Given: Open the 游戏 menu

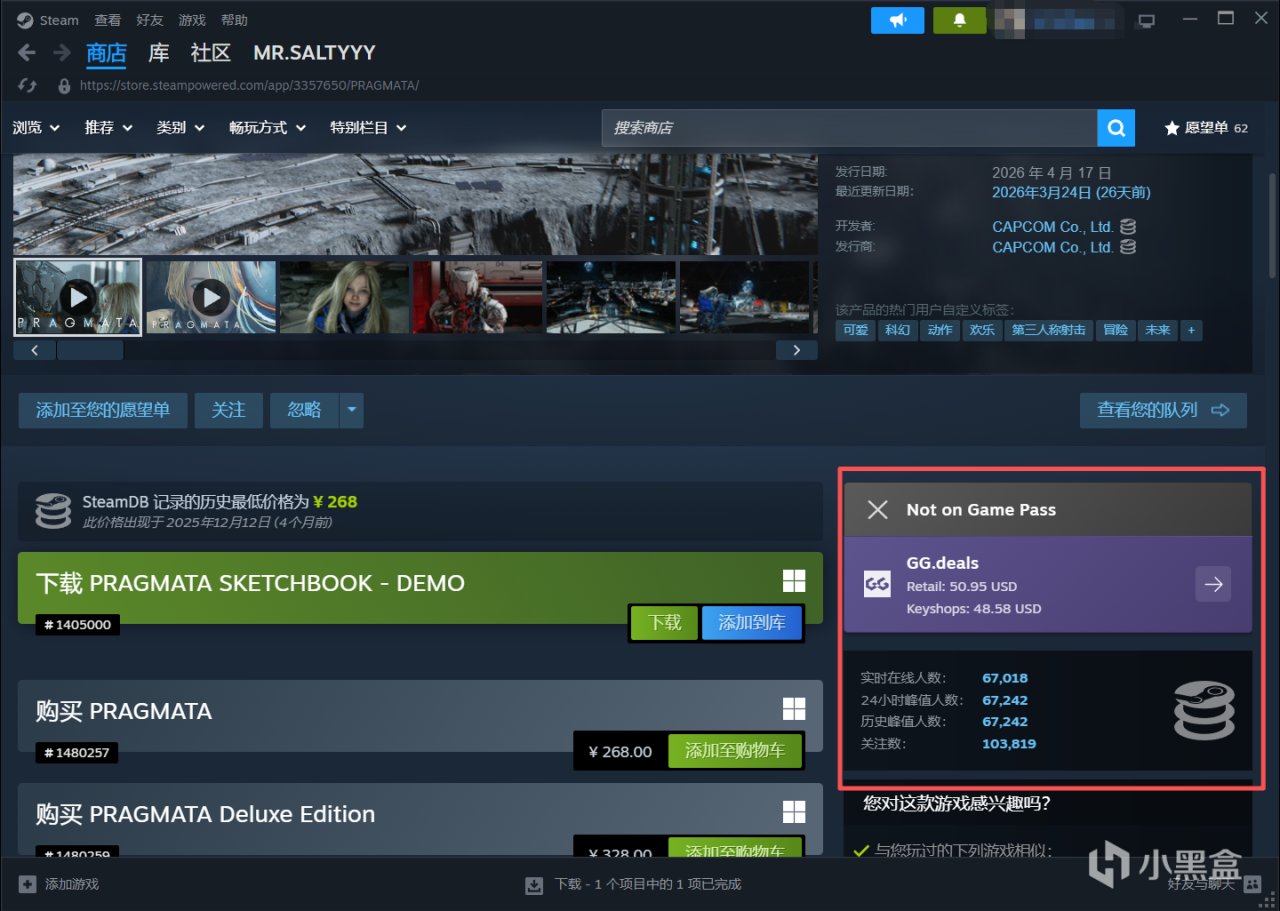Looking at the screenshot, I should click(192, 20).
